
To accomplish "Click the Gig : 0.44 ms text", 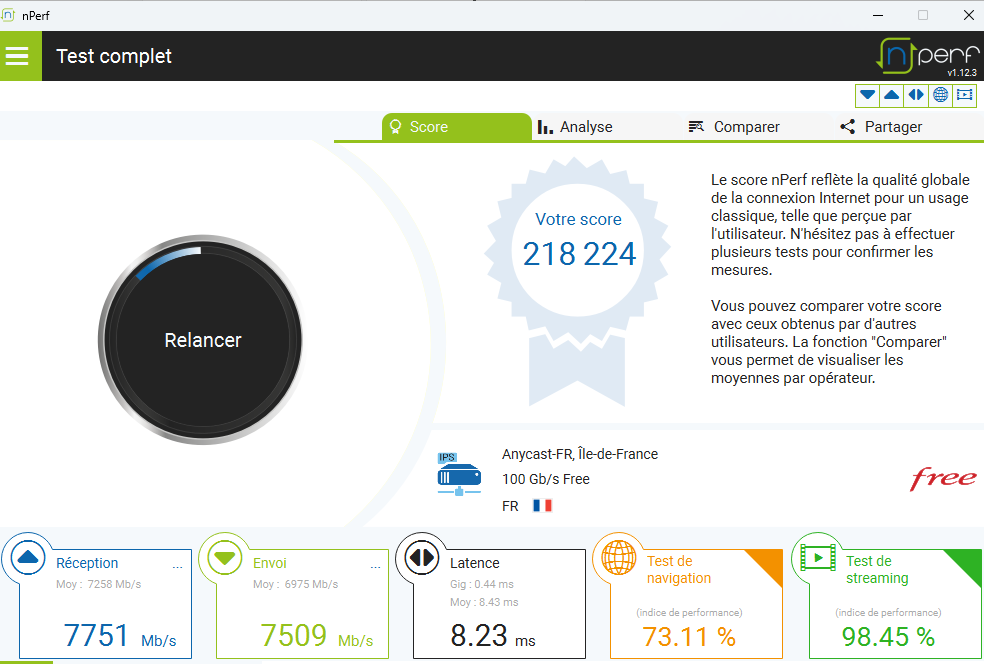I will pos(481,584).
